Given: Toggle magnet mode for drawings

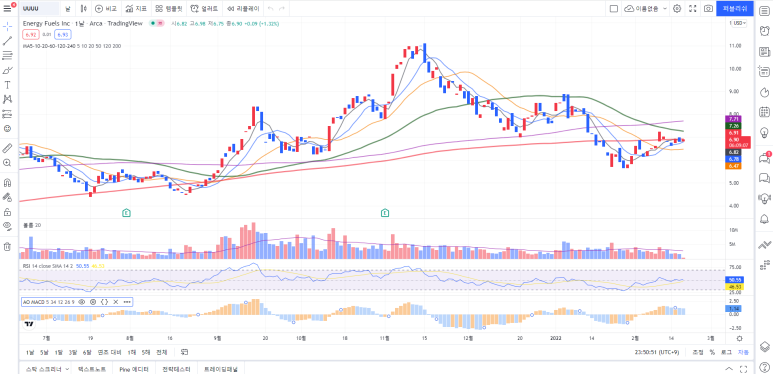Looking at the screenshot, I should click(x=7, y=182).
